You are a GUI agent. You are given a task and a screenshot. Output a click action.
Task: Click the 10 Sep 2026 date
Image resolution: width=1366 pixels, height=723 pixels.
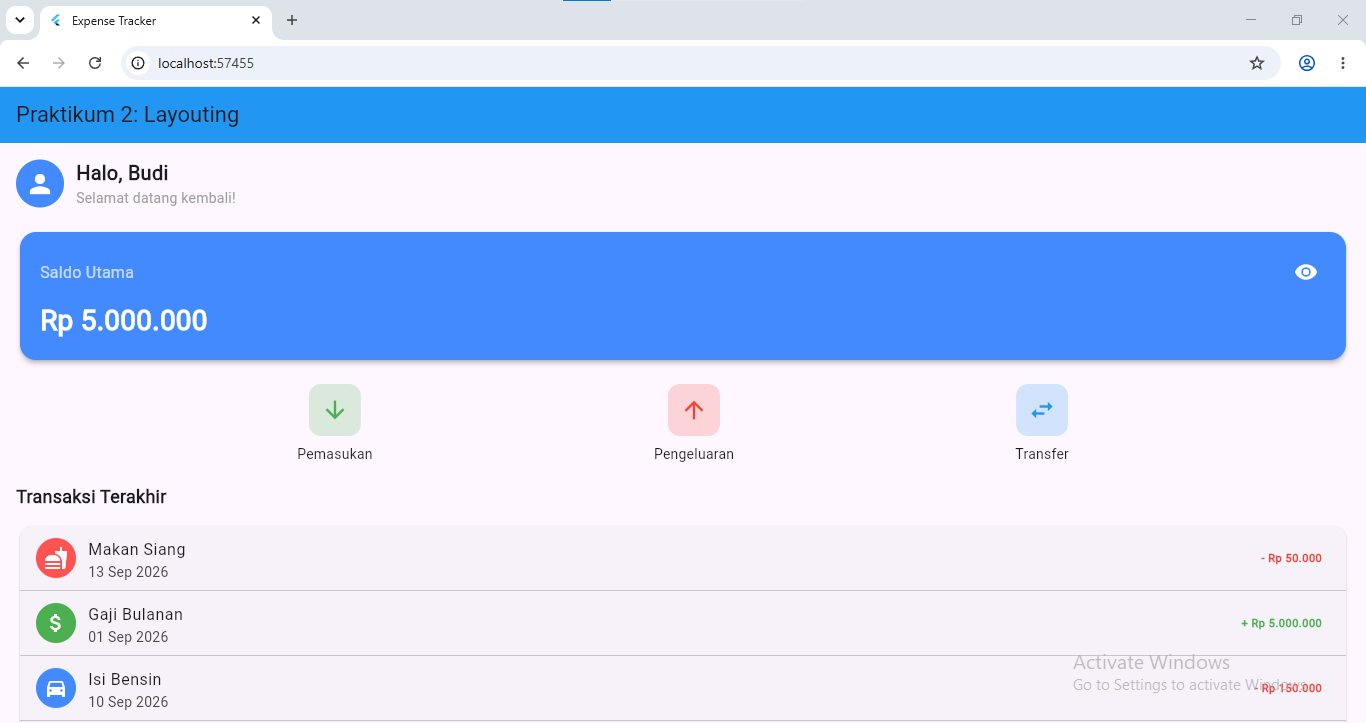coord(128,702)
